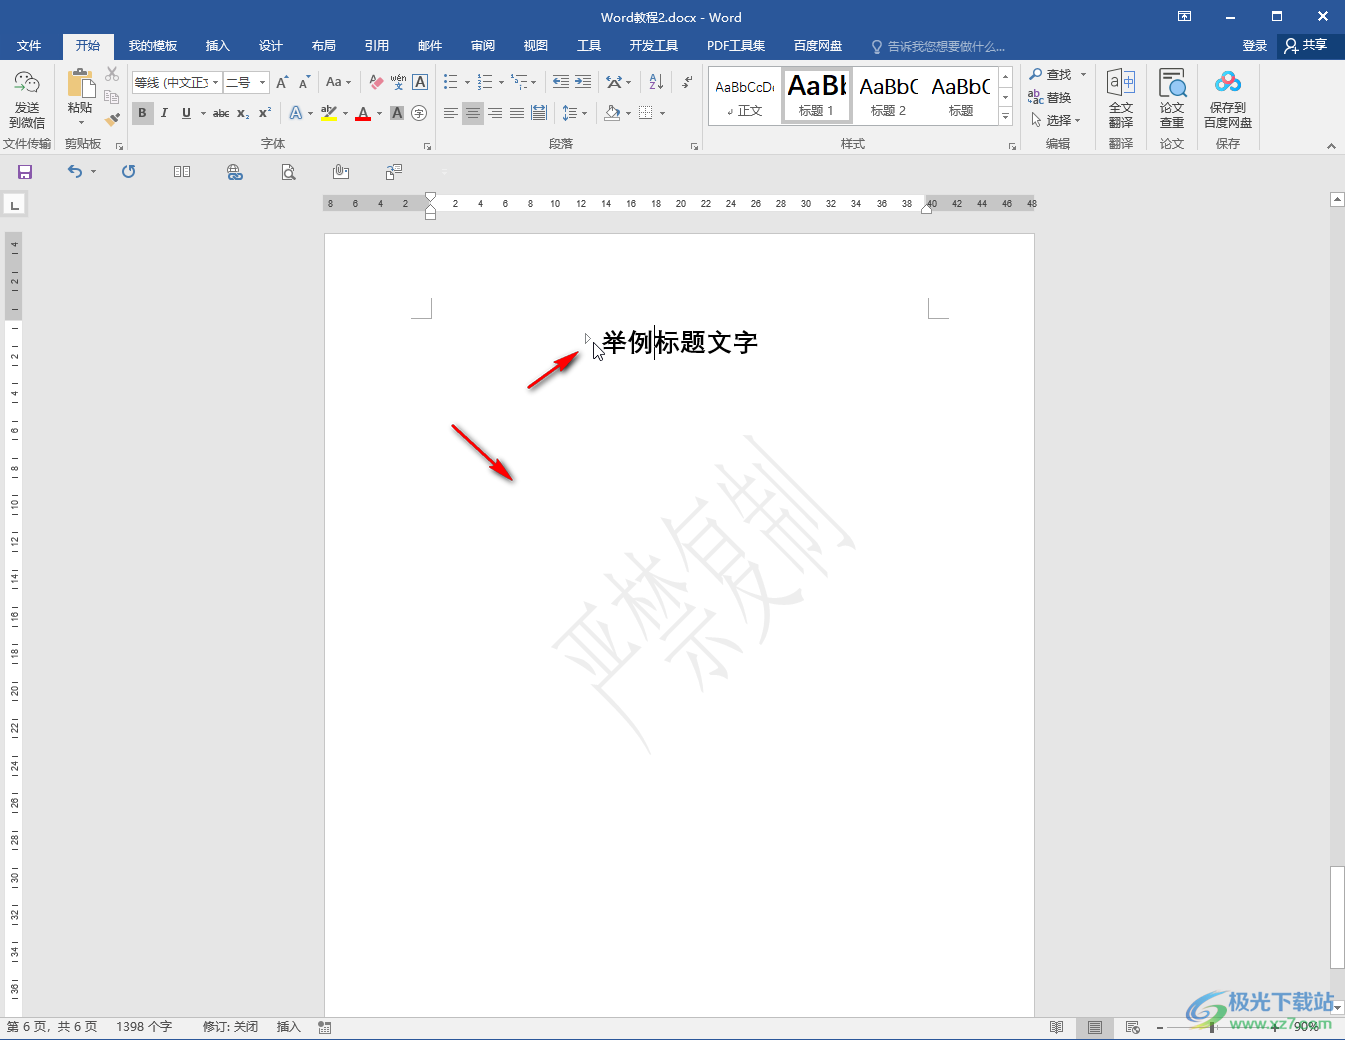Open the phonetic guide (wén) tool
Viewport: 1345px width, 1040px height.
click(398, 82)
